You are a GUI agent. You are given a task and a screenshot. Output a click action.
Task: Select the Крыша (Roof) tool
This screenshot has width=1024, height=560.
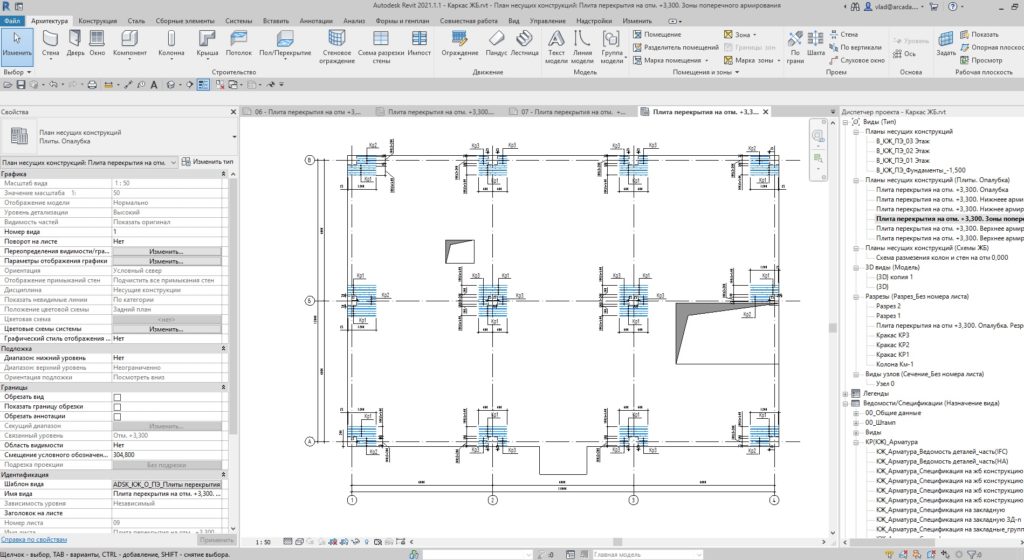coord(207,41)
